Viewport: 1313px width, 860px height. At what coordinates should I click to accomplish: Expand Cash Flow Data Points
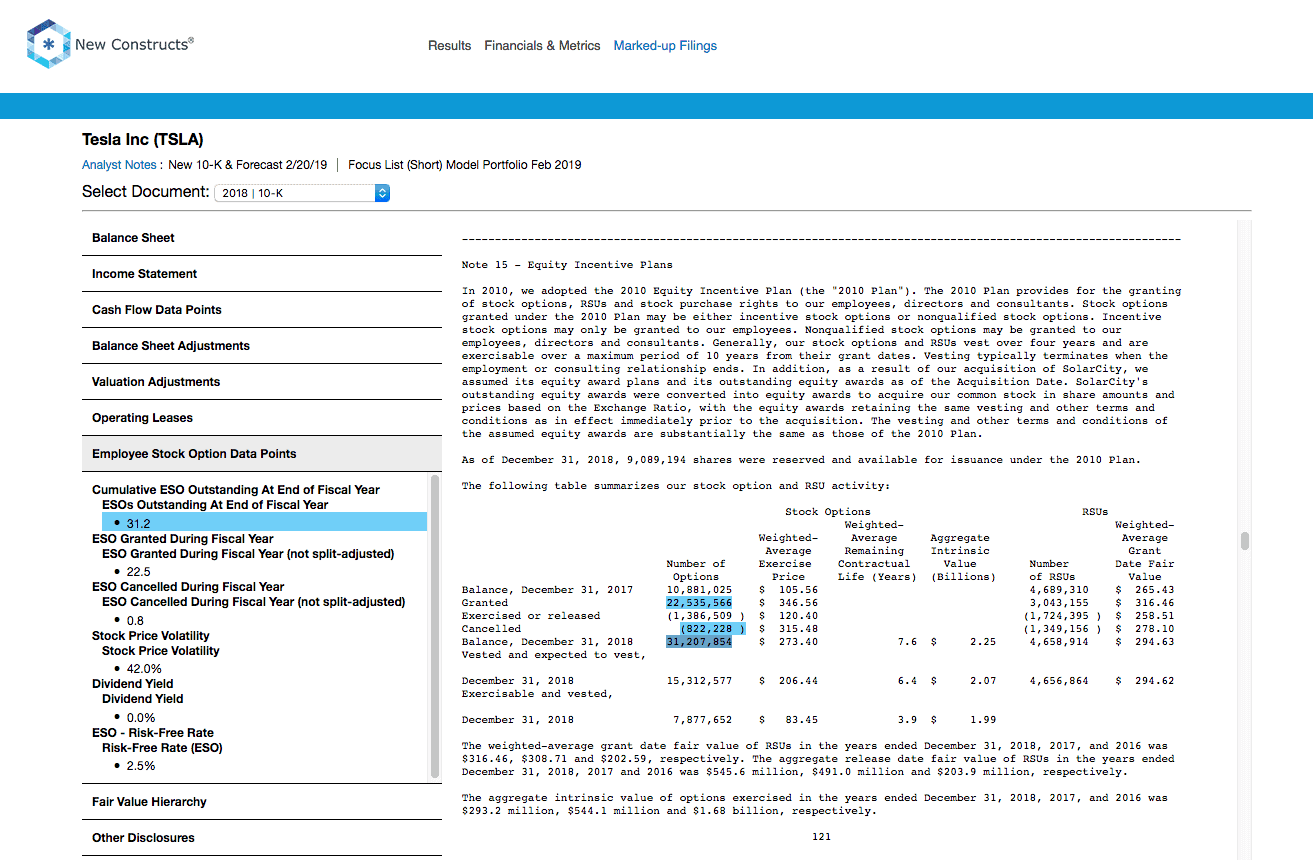coord(262,310)
